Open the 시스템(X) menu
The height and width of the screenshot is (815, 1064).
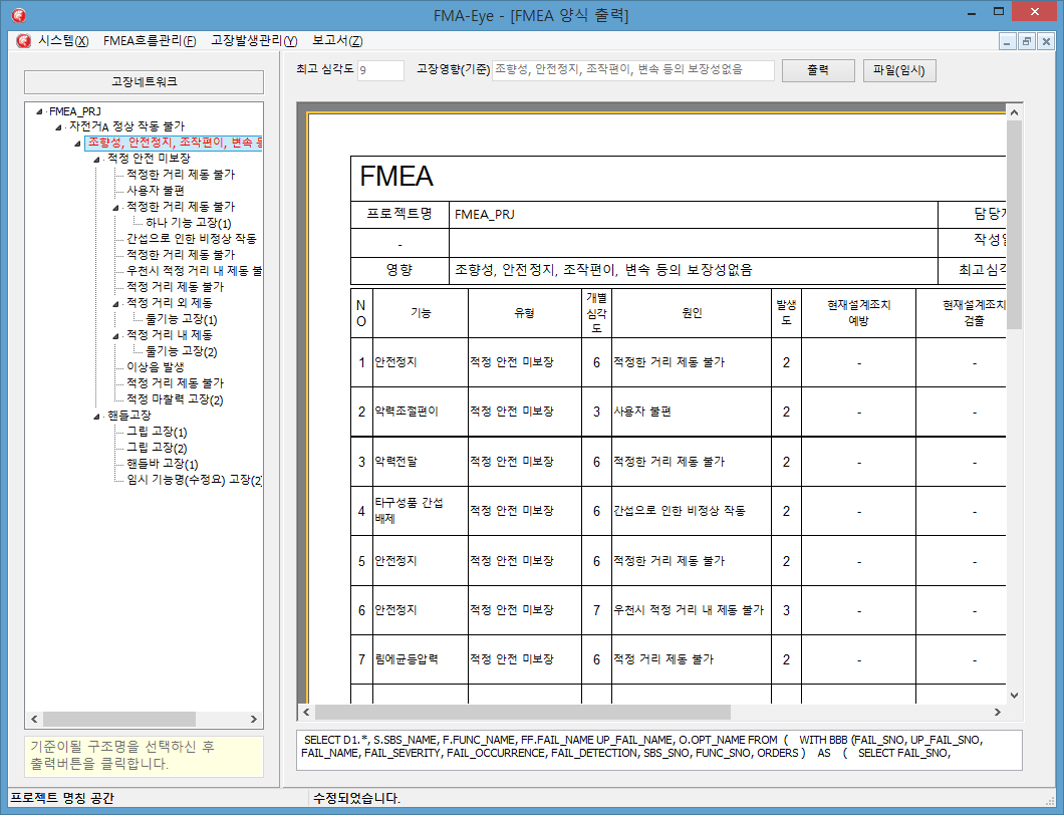(x=63, y=41)
